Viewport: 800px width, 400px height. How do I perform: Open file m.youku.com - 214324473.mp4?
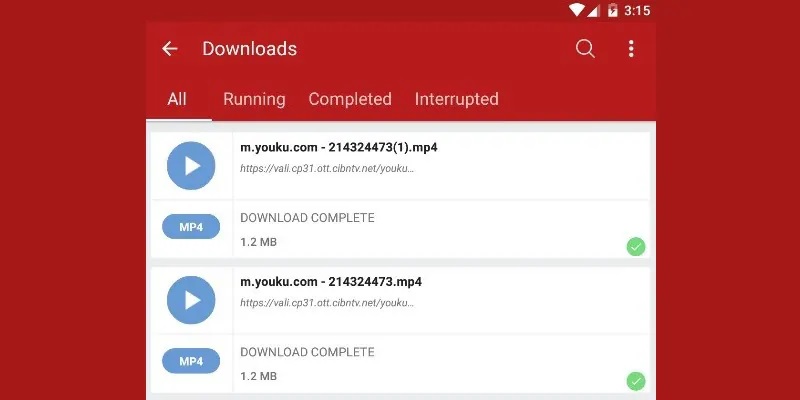click(x=331, y=282)
